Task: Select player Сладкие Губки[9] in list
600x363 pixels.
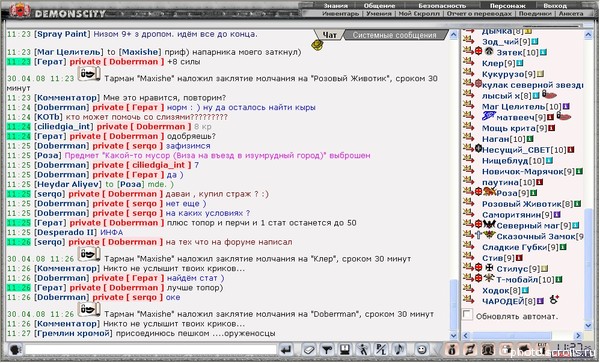Action: 520,247
